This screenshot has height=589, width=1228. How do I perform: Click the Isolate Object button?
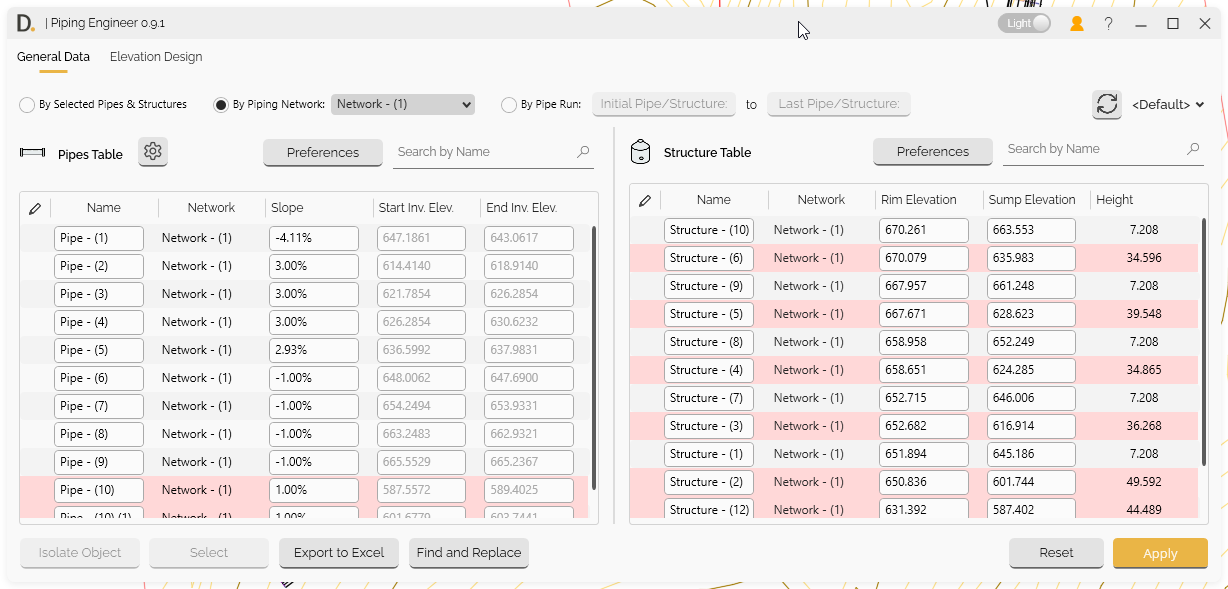click(80, 553)
